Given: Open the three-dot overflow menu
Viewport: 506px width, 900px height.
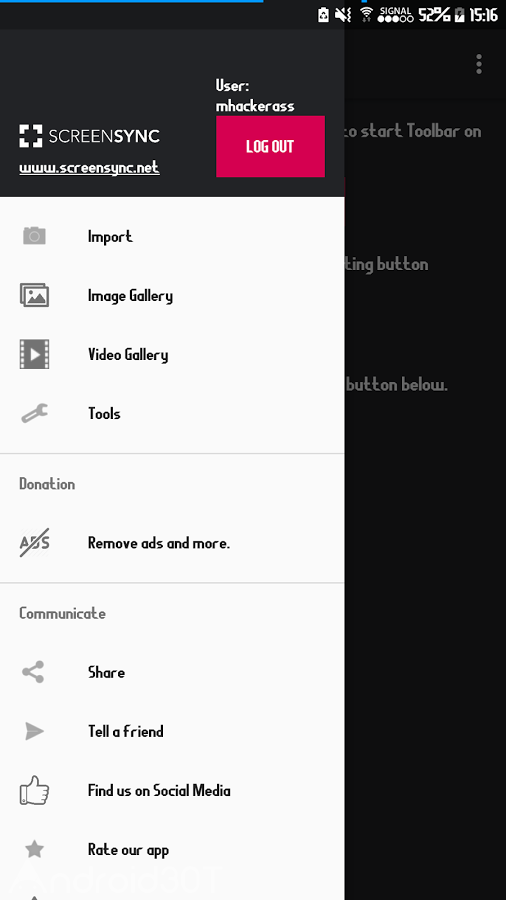Looking at the screenshot, I should coord(479,64).
